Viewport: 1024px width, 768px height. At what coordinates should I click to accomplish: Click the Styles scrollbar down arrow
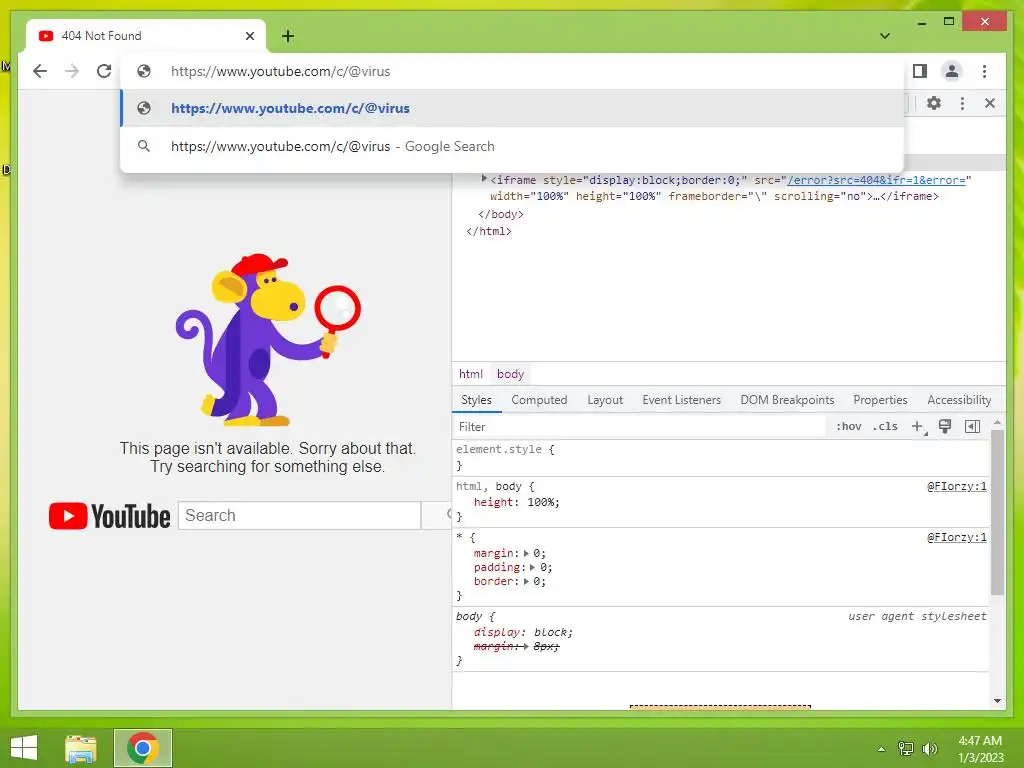pyautogui.click(x=997, y=701)
